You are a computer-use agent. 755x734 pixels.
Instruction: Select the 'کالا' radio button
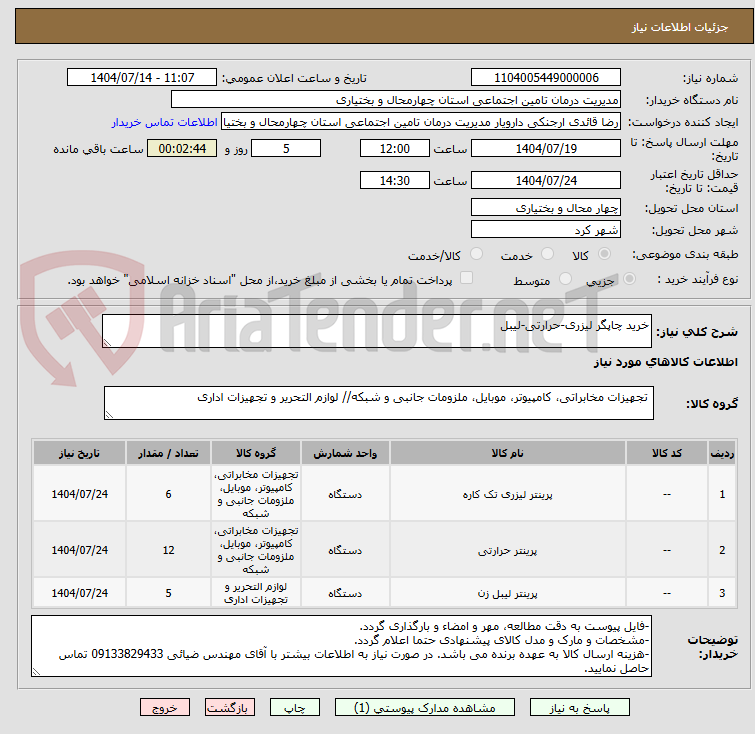604,254
